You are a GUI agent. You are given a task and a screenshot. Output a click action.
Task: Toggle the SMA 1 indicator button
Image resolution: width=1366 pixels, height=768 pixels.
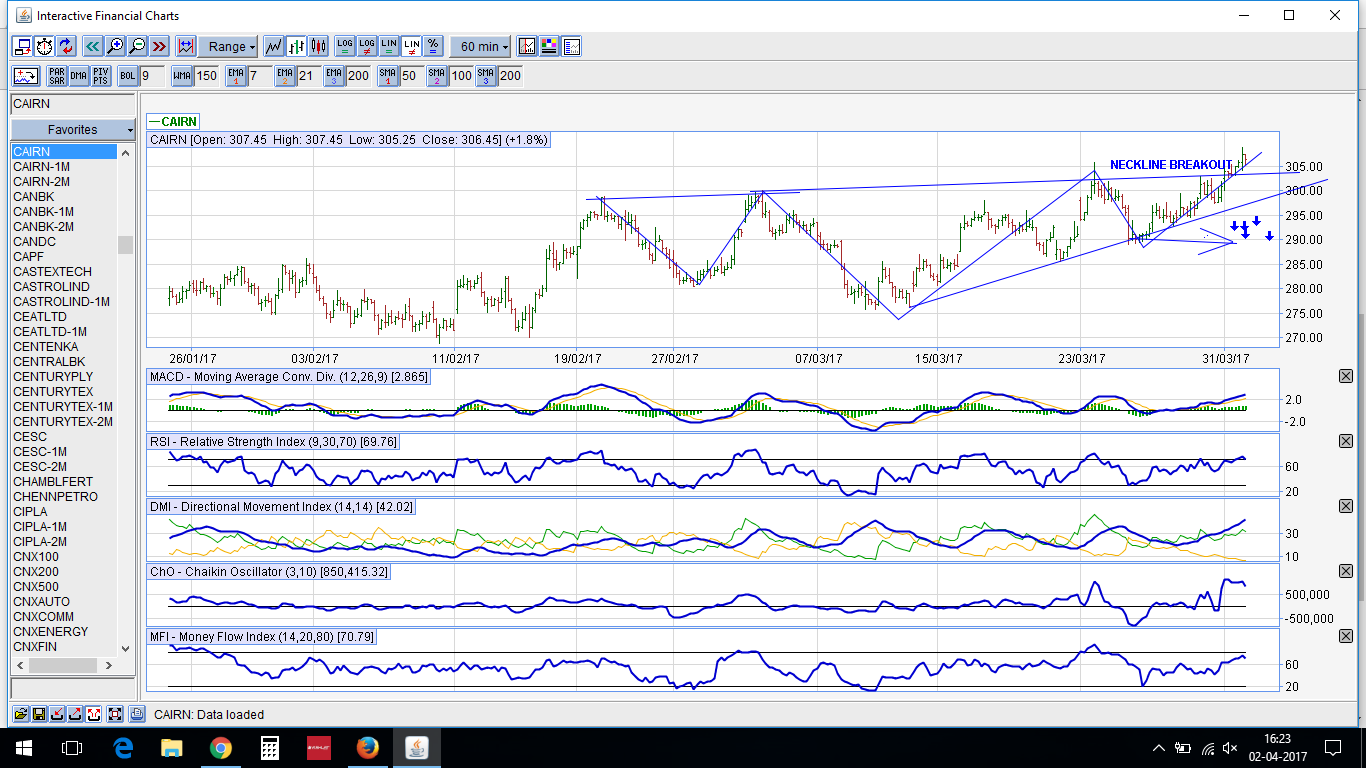[388, 75]
